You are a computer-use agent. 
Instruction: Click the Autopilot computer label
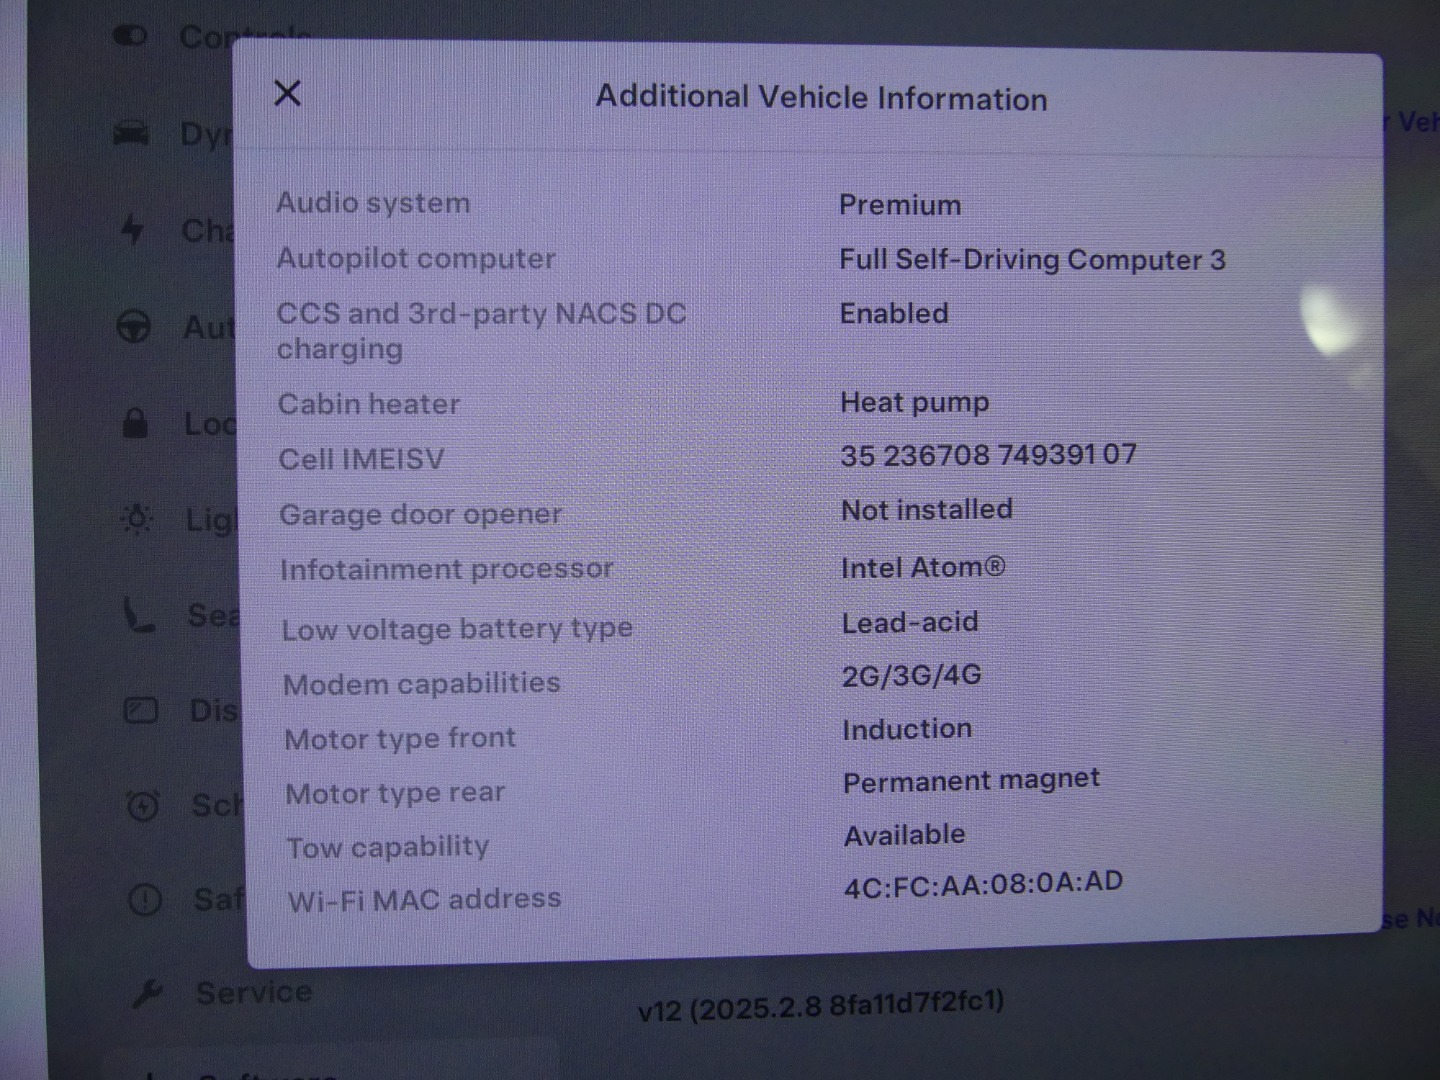coord(416,259)
